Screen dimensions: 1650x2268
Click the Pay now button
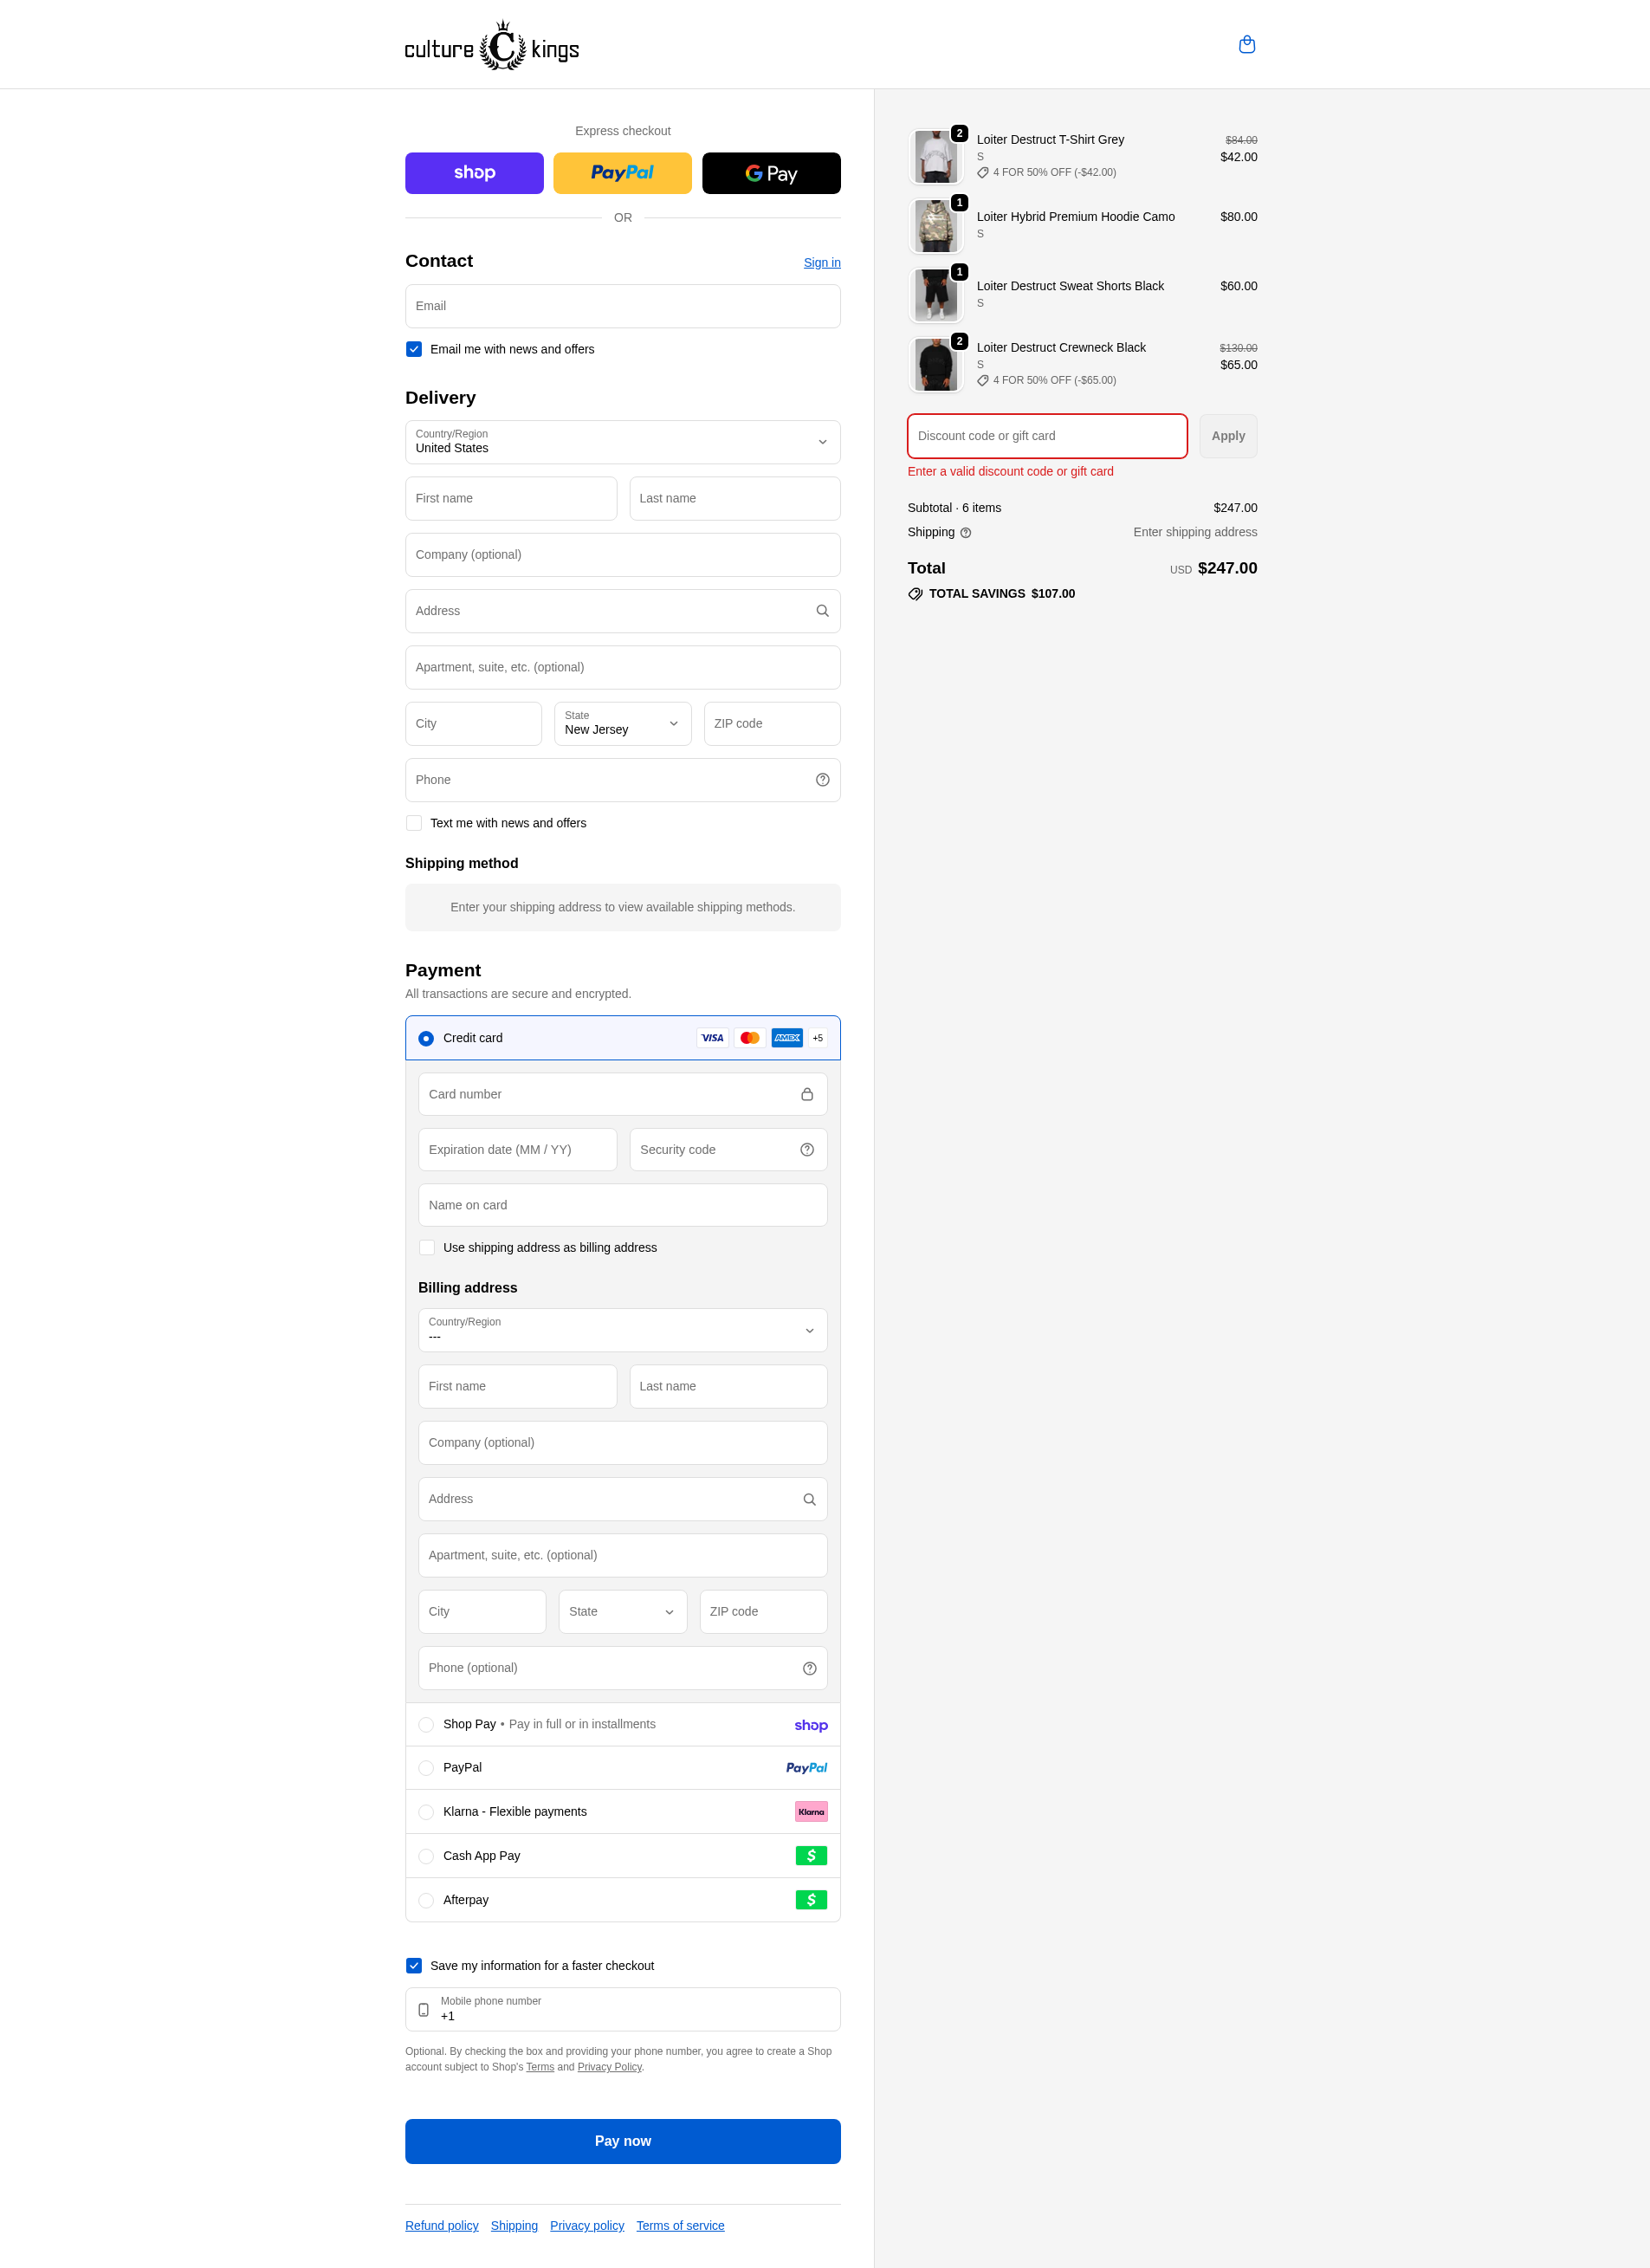622,2141
